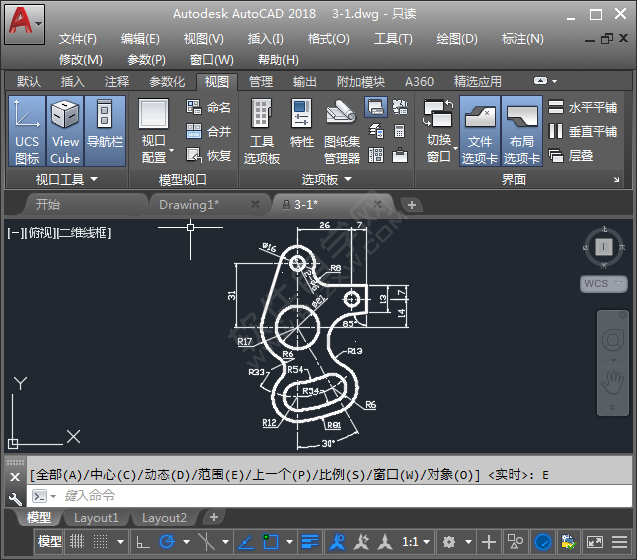The height and width of the screenshot is (560, 637).
Task: Toggle ortho mode in status bar
Action: 143,542
